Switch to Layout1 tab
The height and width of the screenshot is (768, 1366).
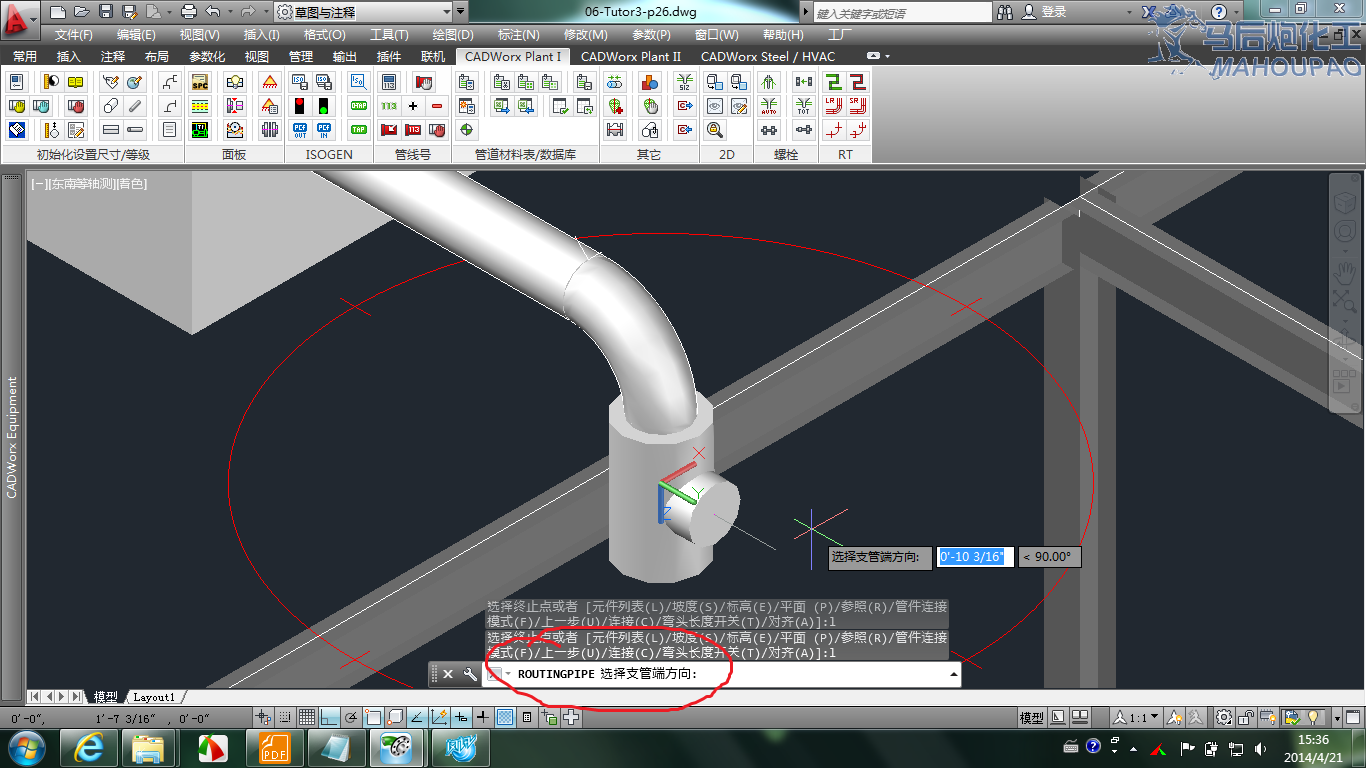click(x=155, y=697)
